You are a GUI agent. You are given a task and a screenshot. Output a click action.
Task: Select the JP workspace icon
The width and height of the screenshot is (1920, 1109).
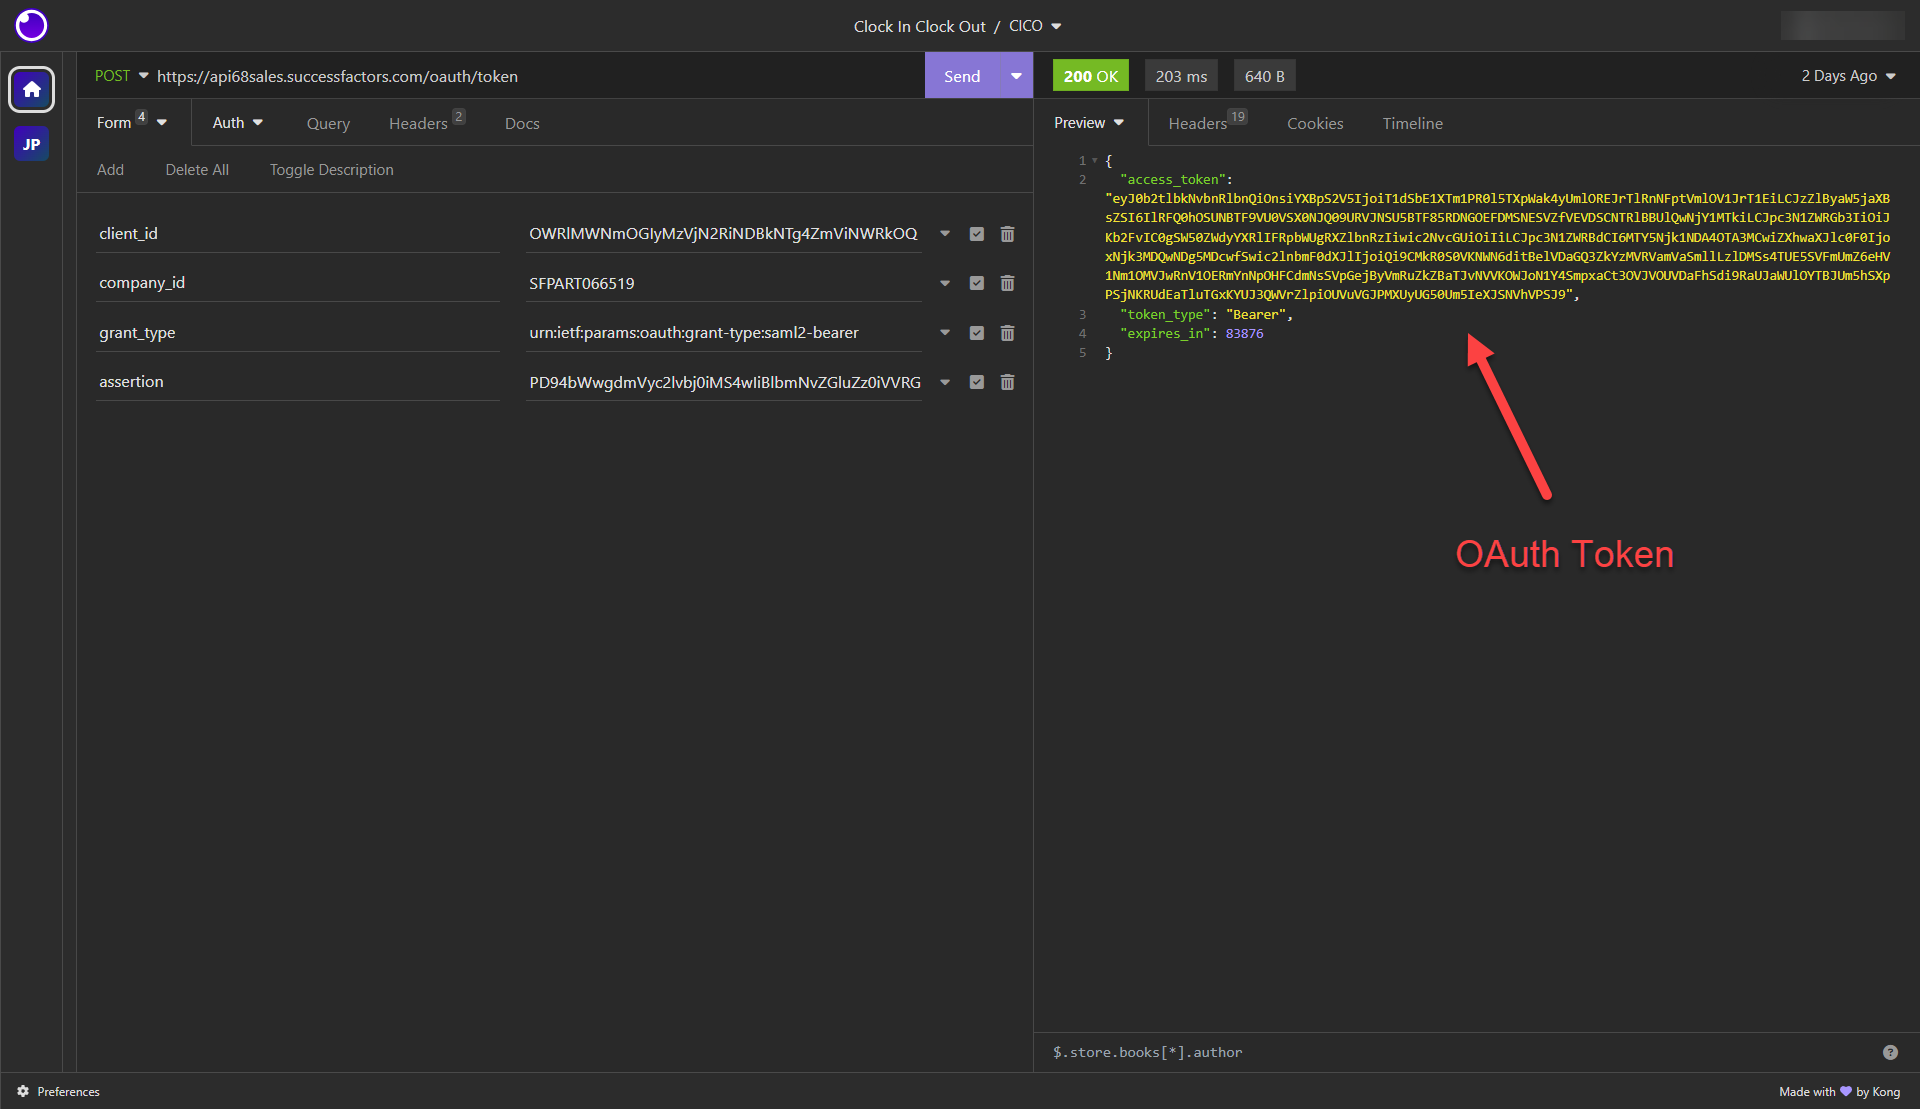point(31,144)
